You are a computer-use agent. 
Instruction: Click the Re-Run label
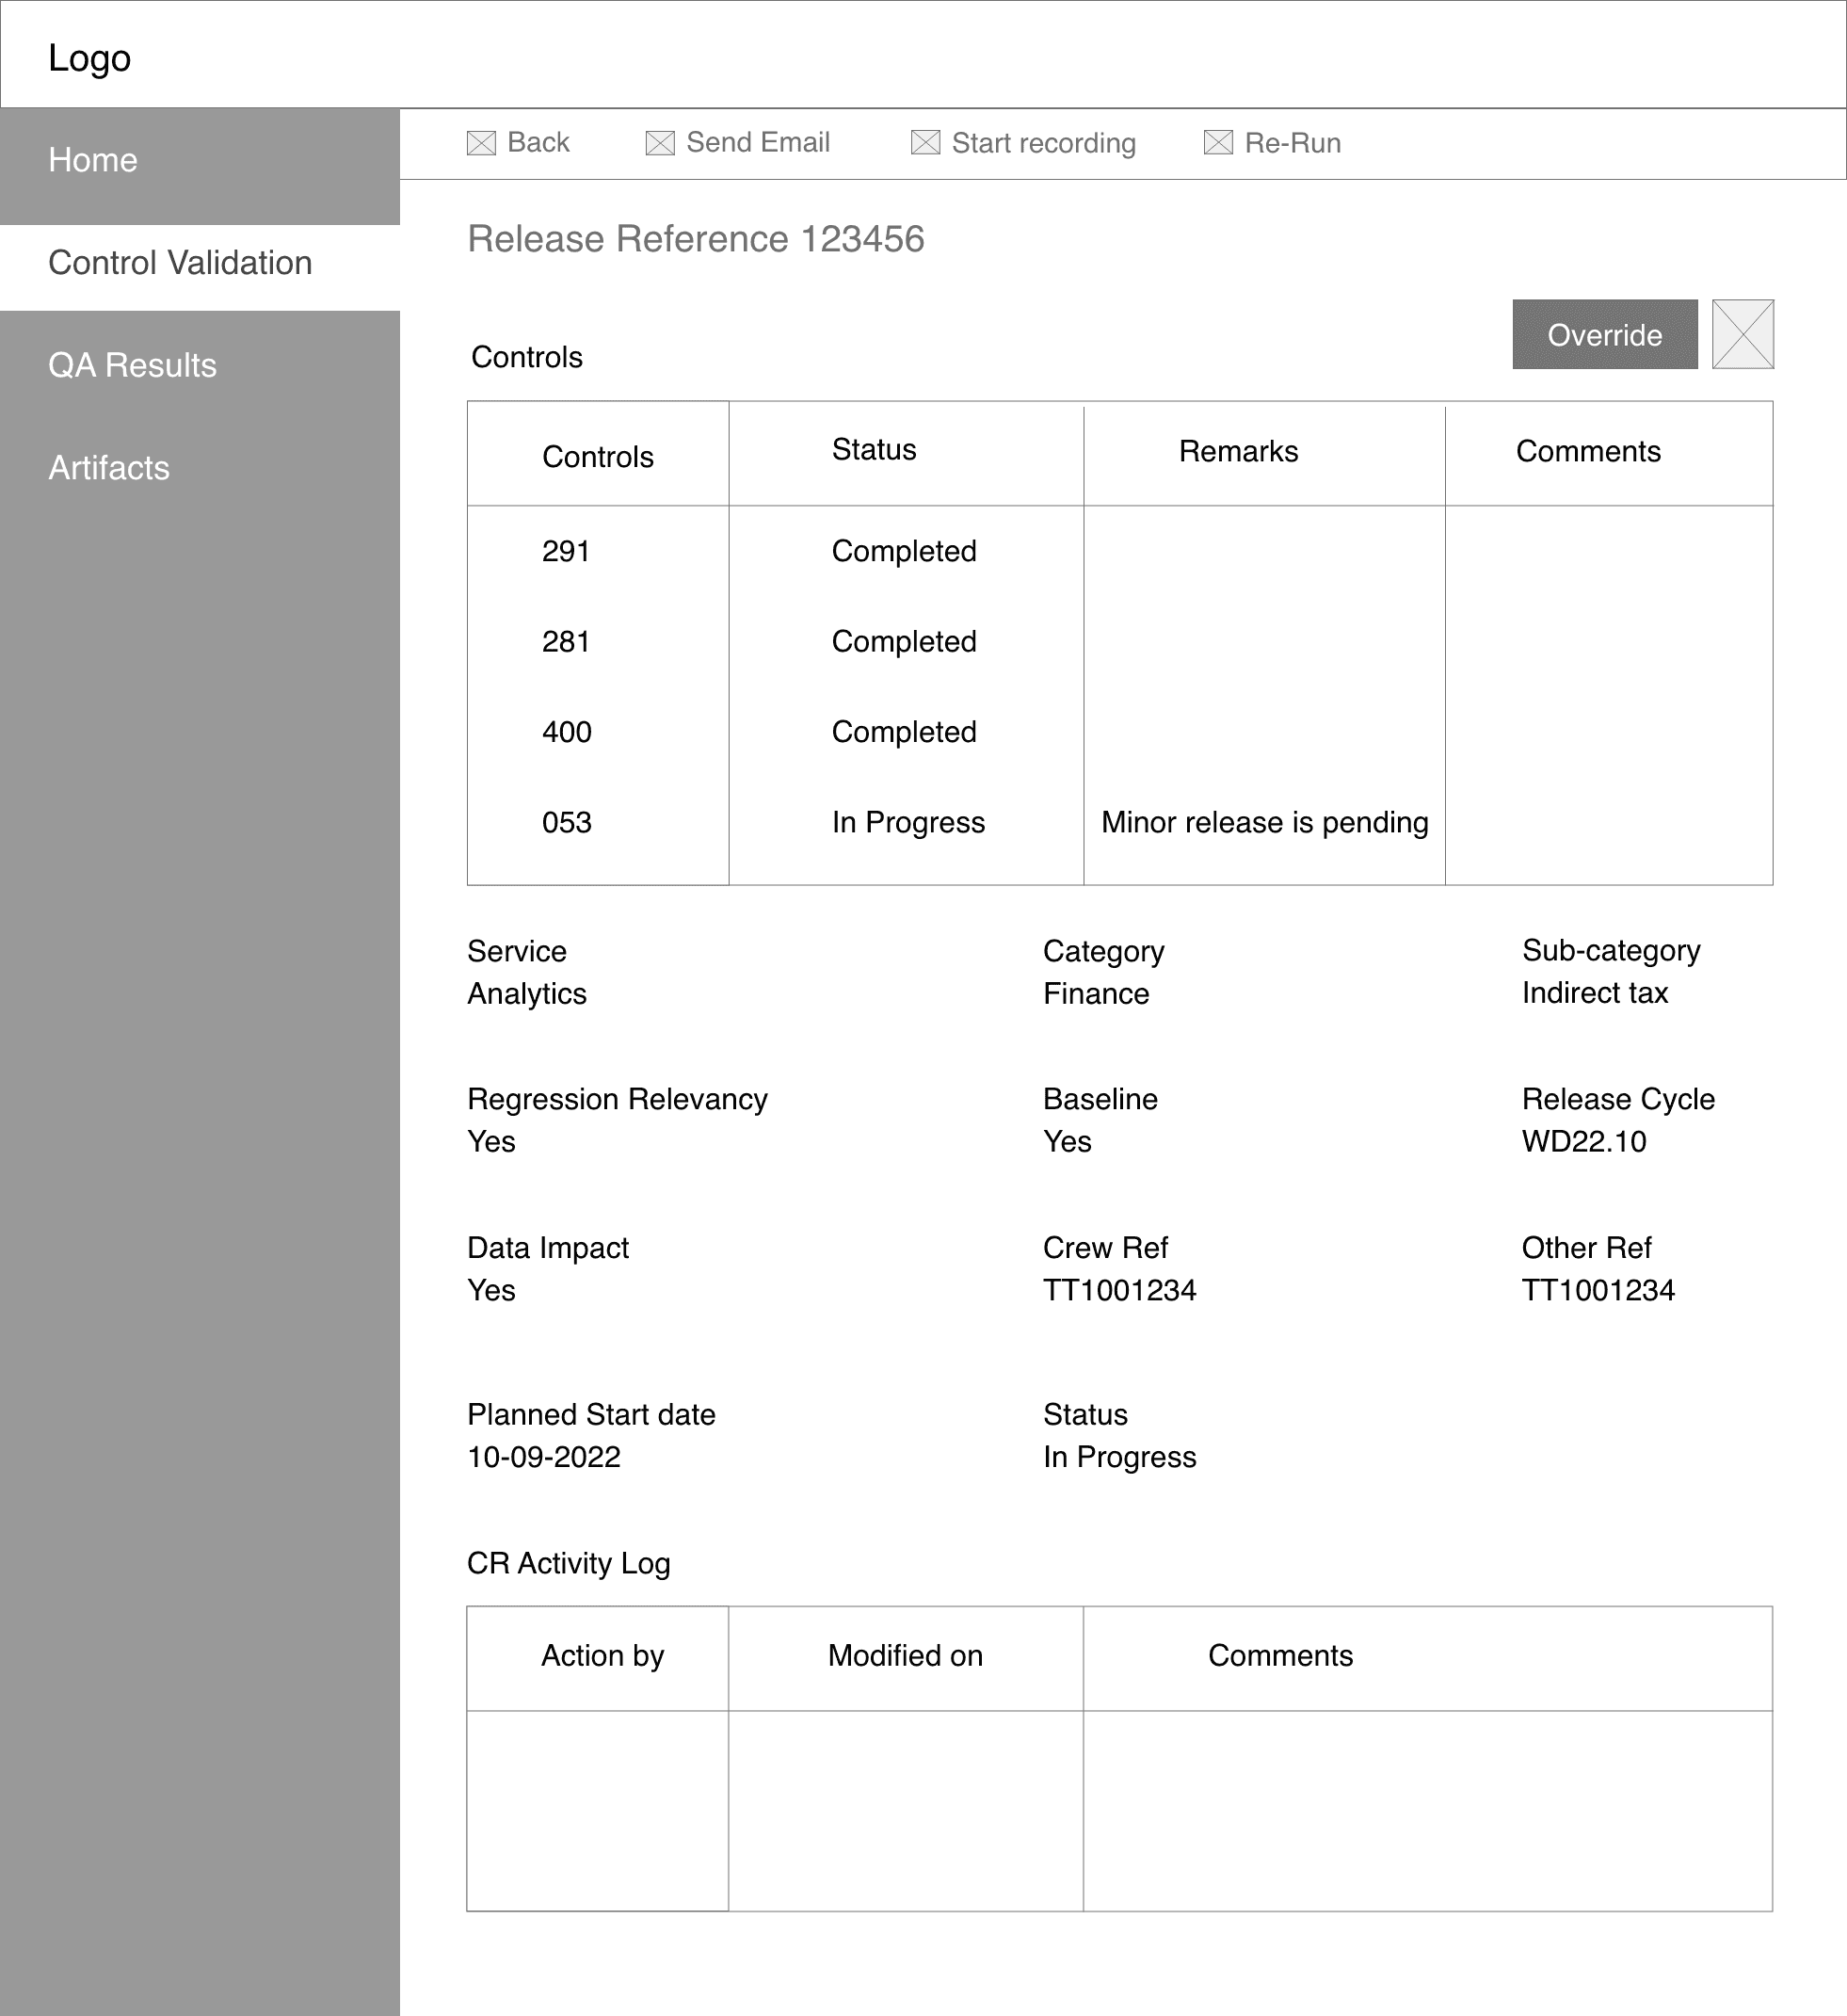(x=1292, y=143)
